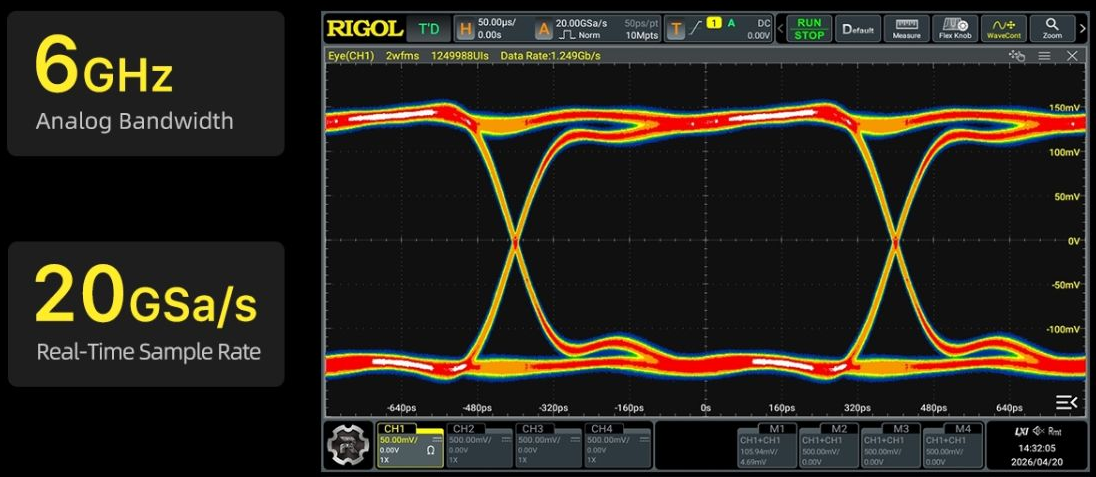Screen dimensions: 1096x477
Task: Click the M1 105.94mV/ scale value
Action: pyautogui.click(x=758, y=451)
